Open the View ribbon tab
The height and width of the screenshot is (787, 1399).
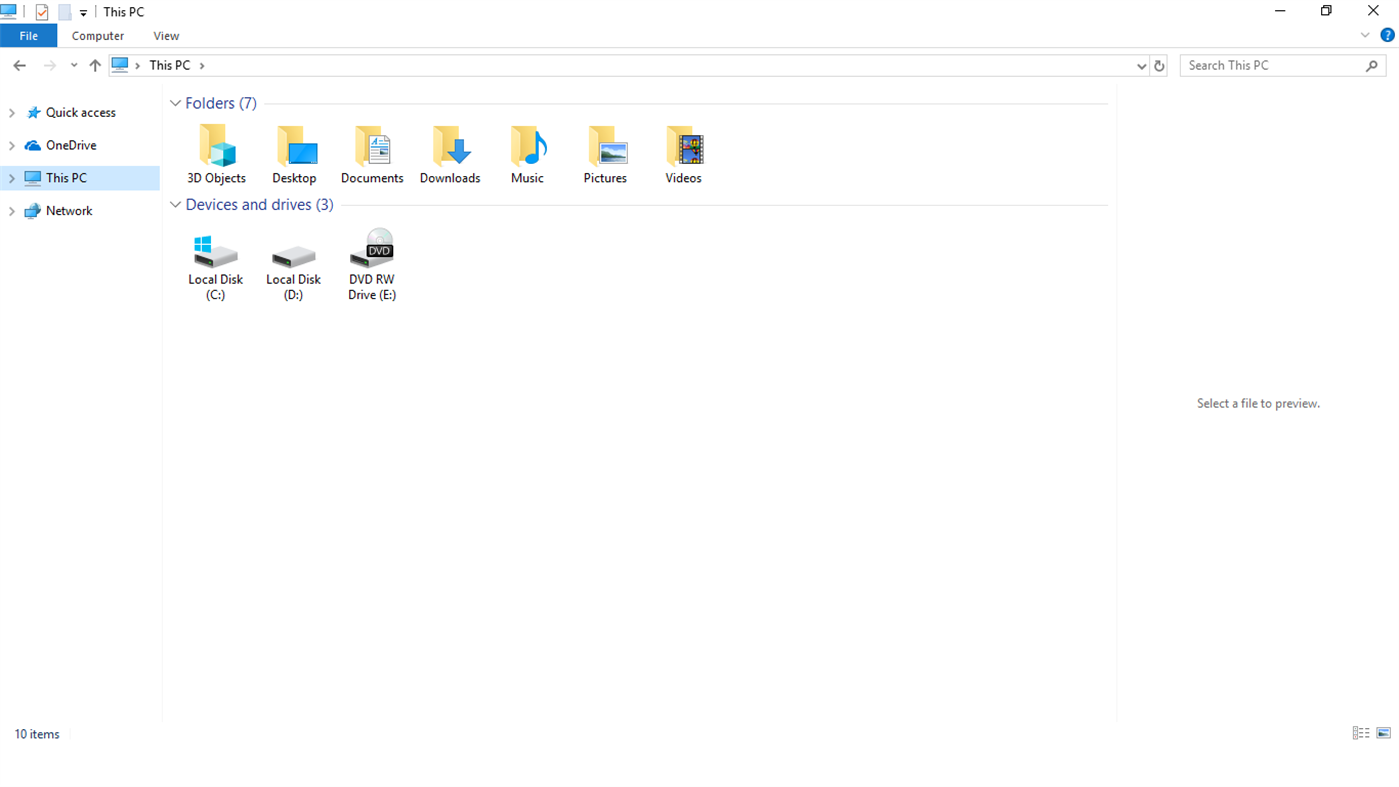(166, 35)
